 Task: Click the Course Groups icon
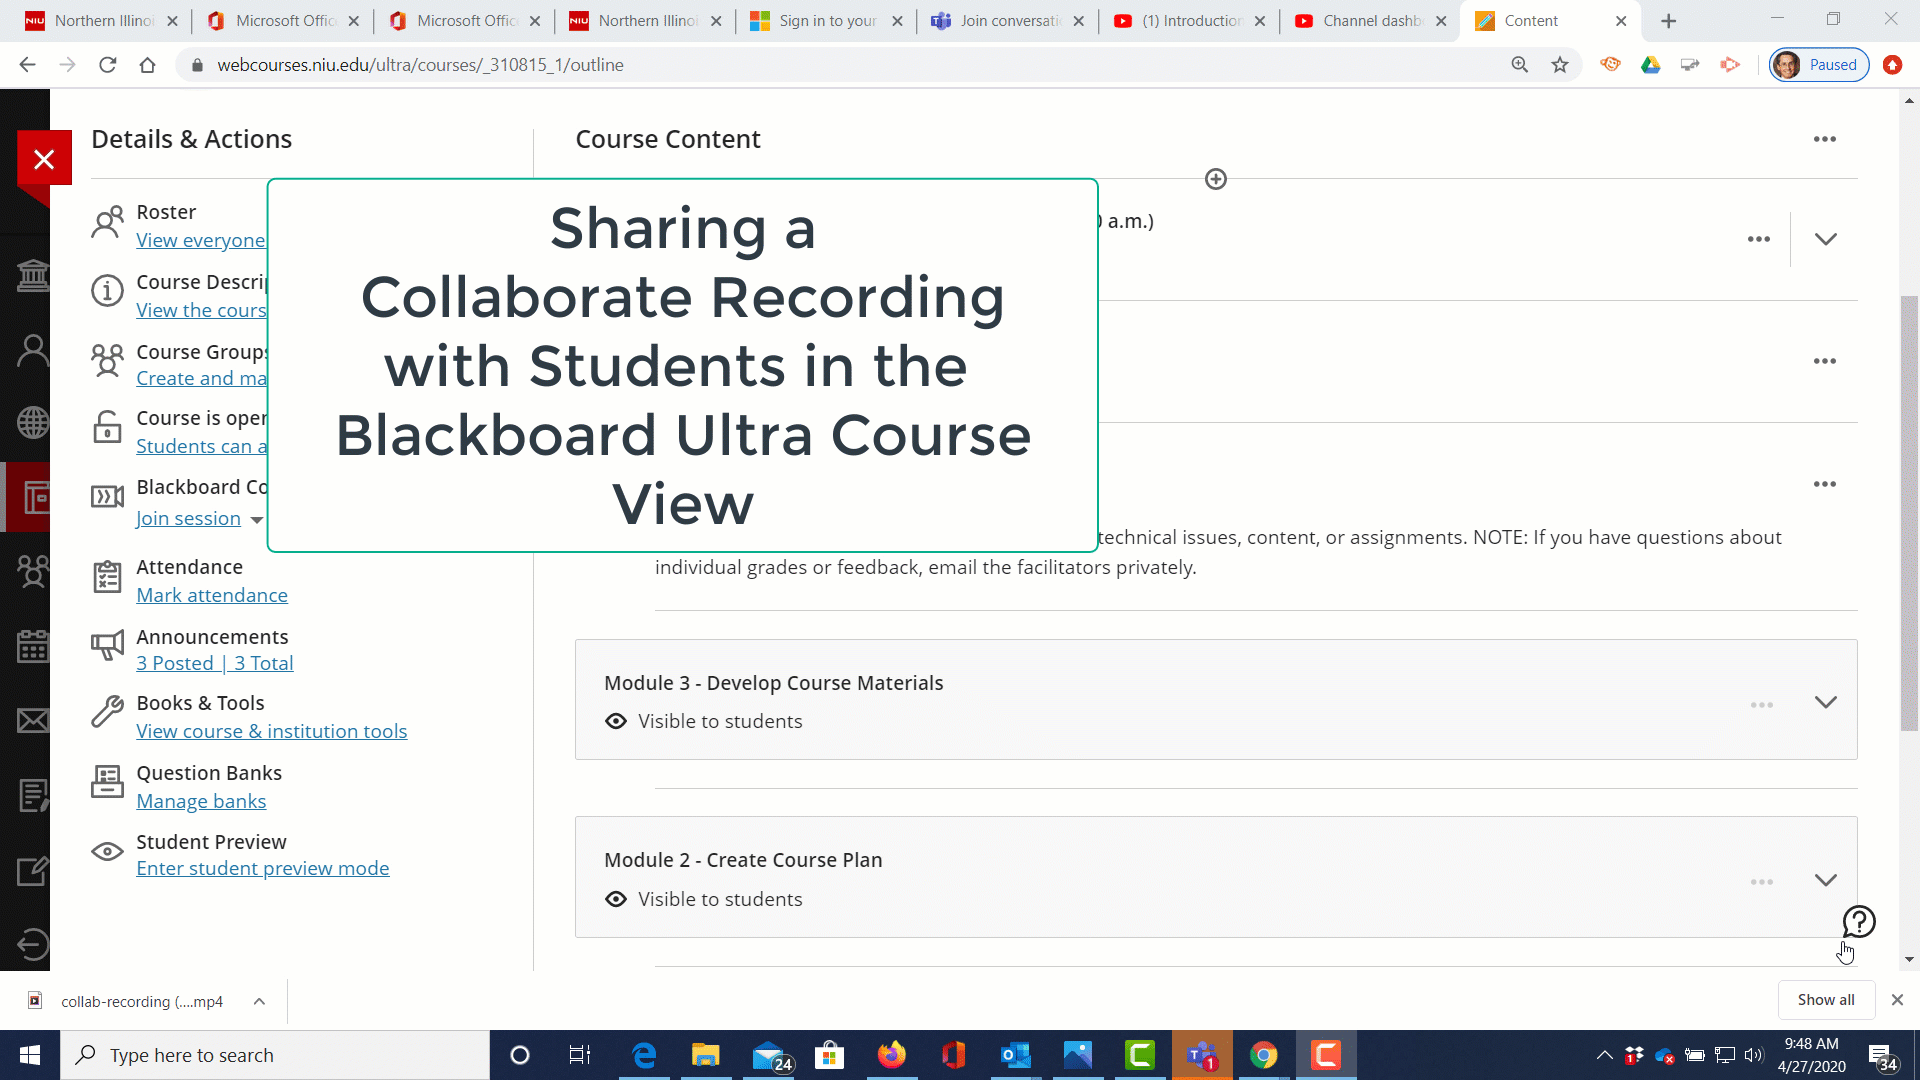(107, 360)
